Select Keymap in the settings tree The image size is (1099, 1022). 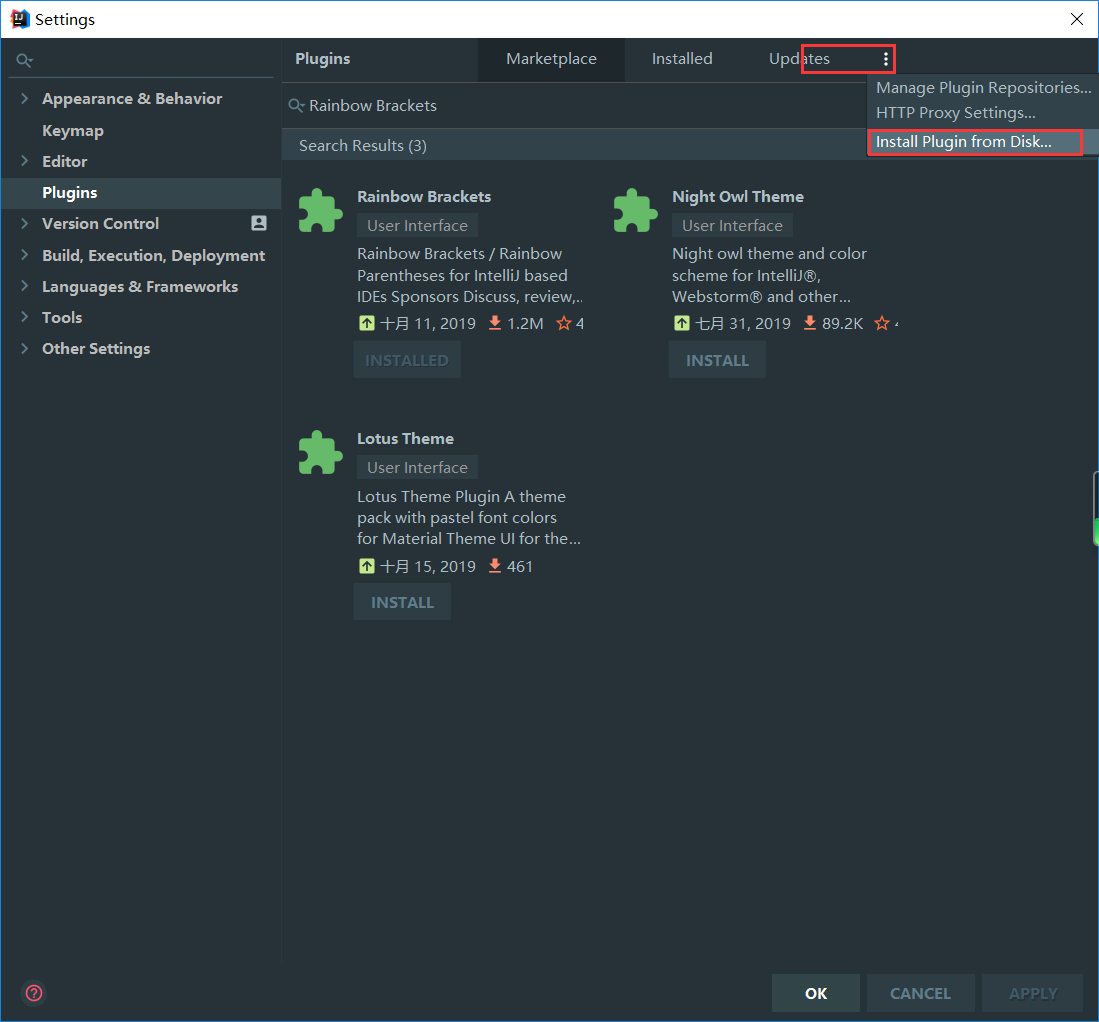coord(73,131)
